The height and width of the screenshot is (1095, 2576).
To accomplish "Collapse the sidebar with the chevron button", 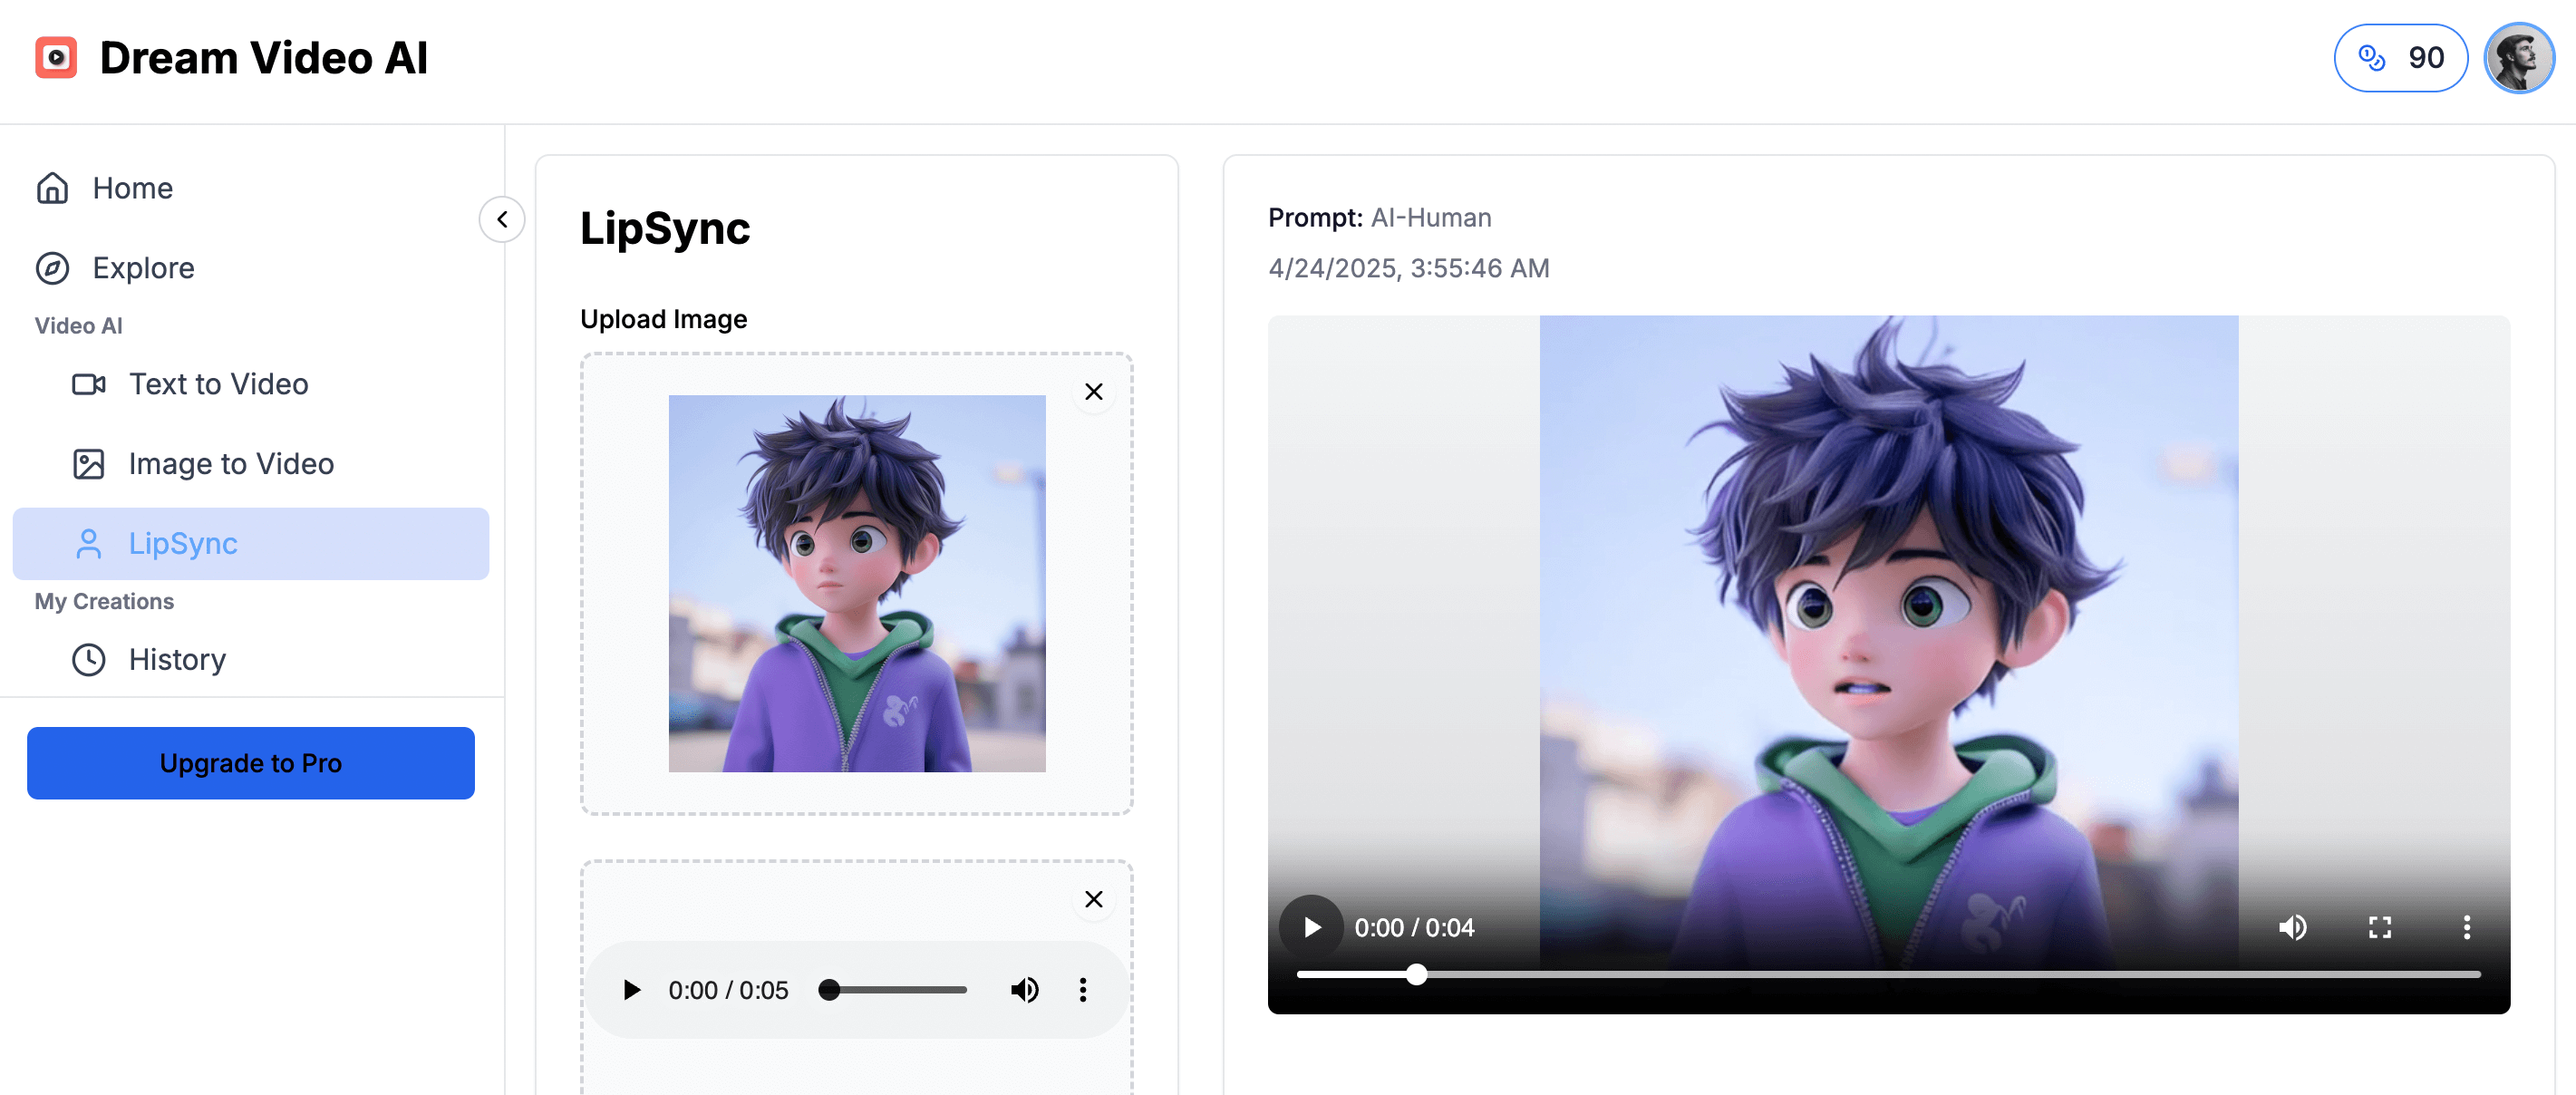I will tap(502, 219).
